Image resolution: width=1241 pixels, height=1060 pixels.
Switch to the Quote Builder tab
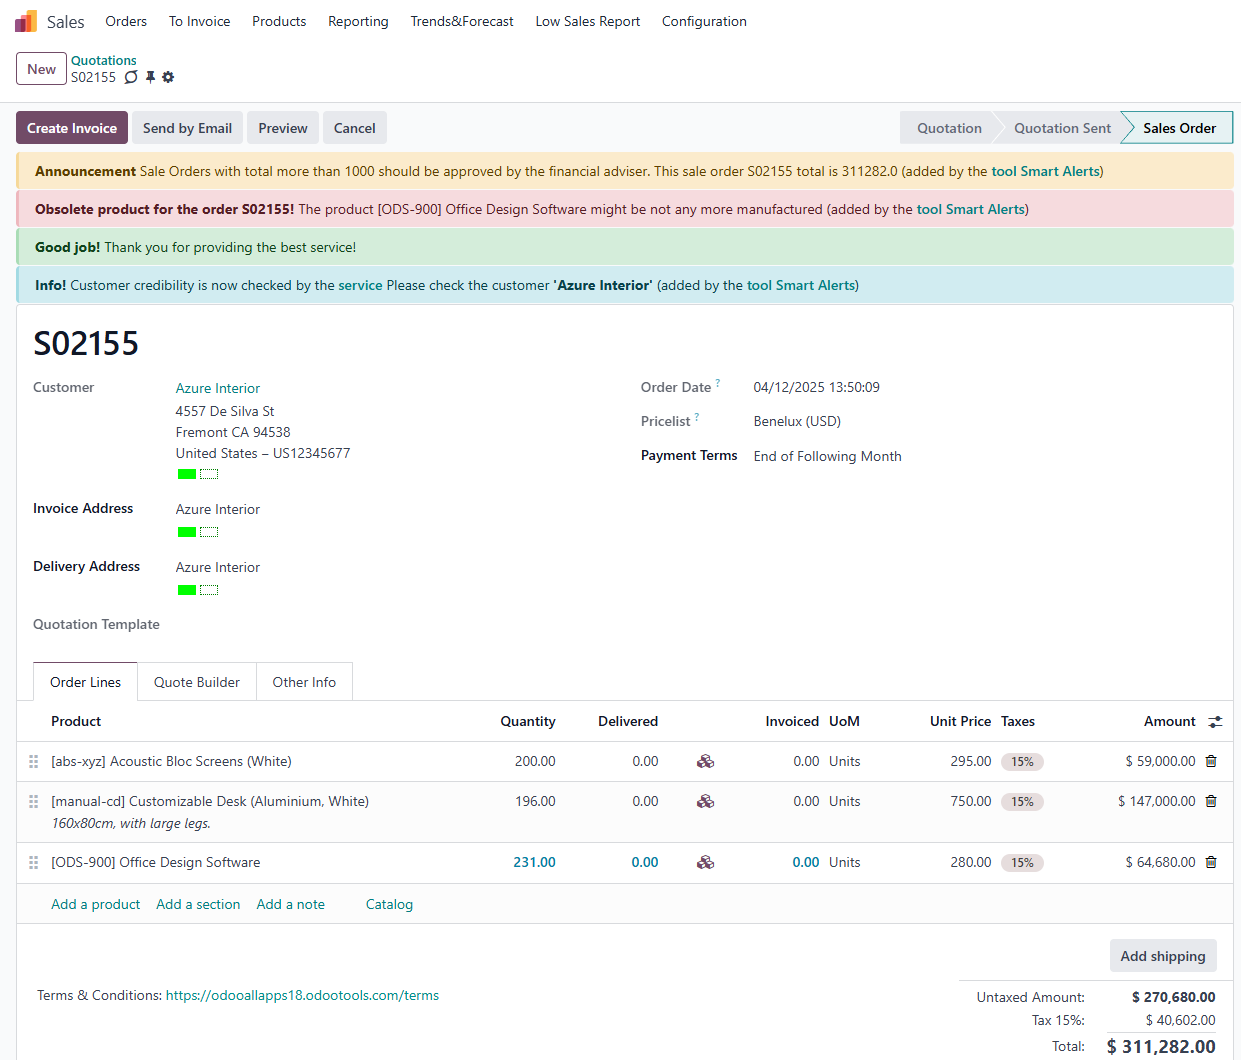[197, 682]
